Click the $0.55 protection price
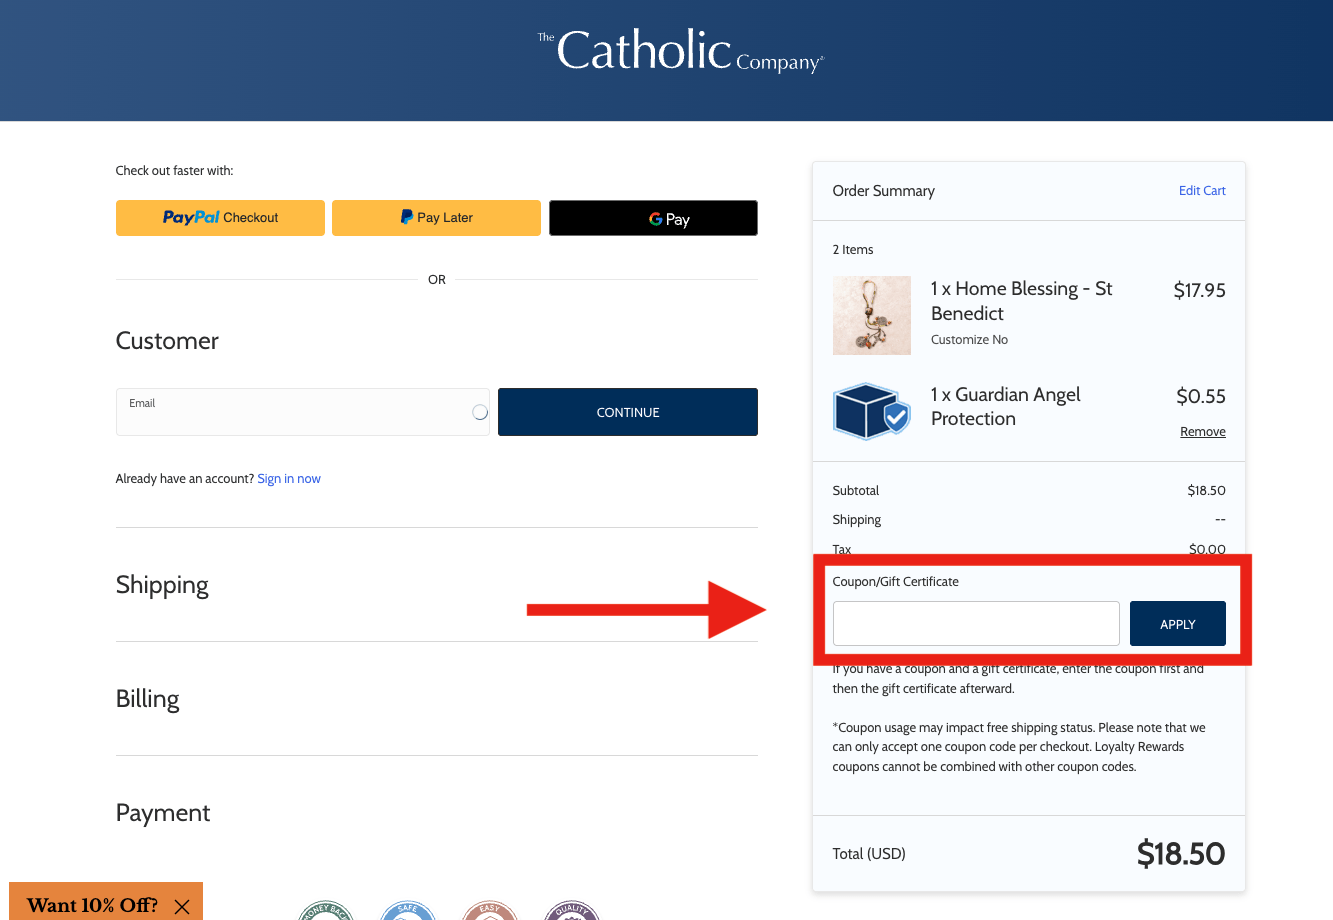 click(1201, 396)
